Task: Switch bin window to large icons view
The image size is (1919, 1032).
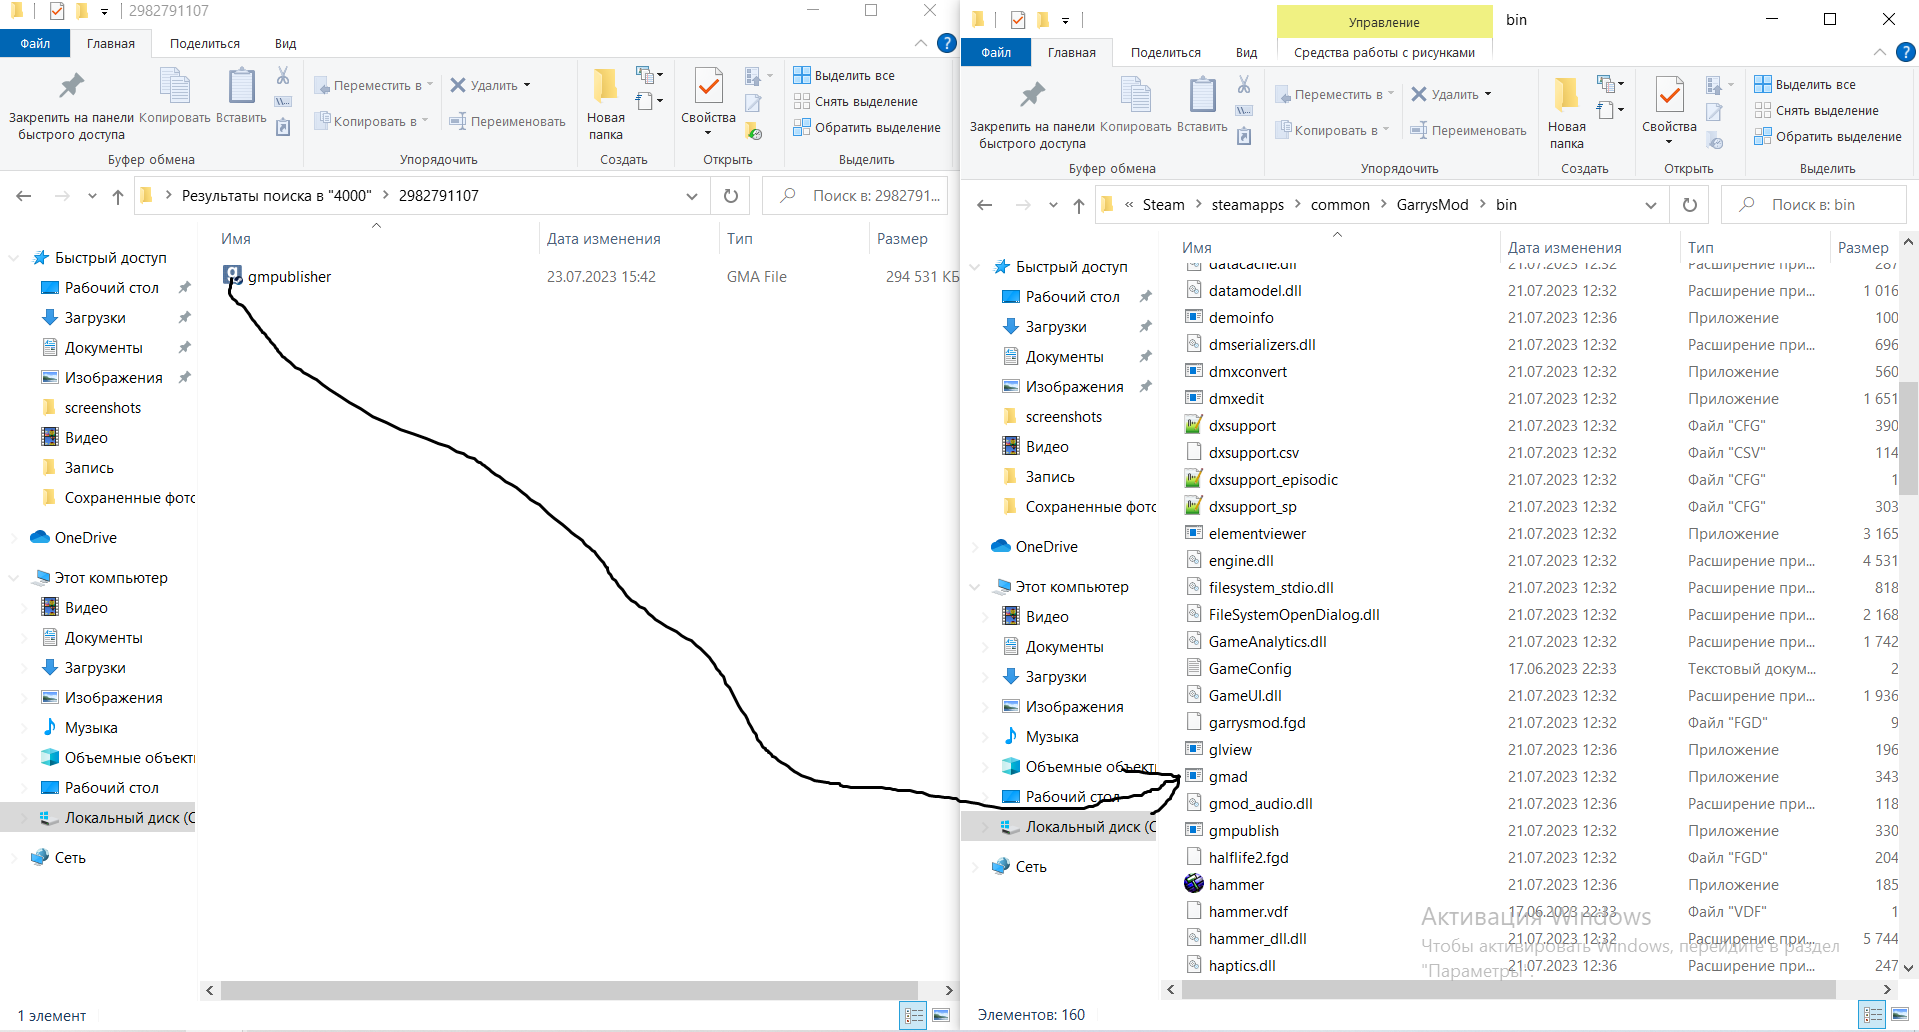Action: coord(1901,1015)
